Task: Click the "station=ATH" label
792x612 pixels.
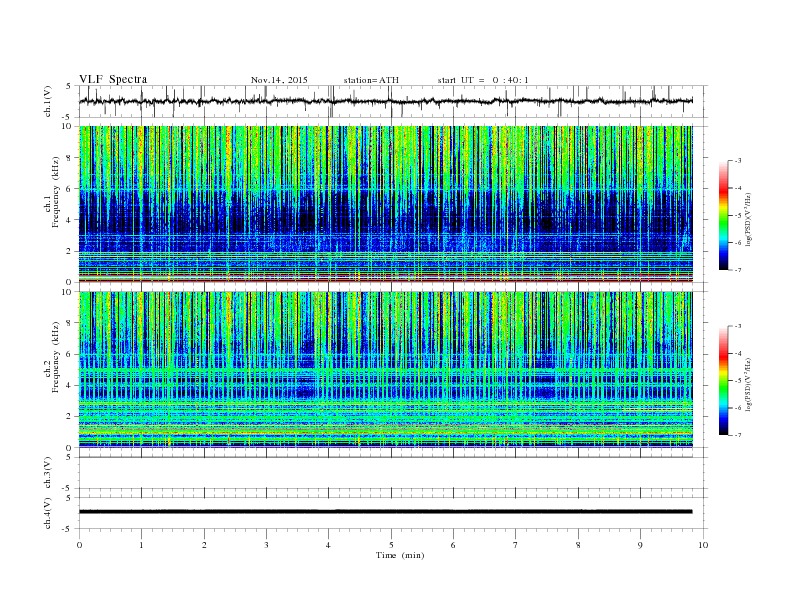Action: pyautogui.click(x=371, y=80)
